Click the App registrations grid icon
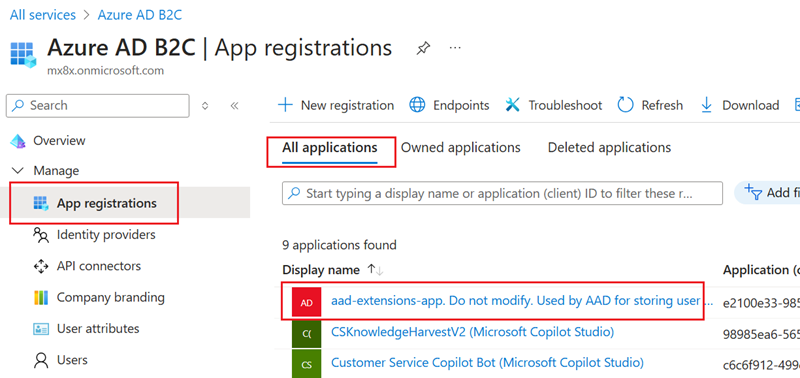 pyautogui.click(x=41, y=204)
